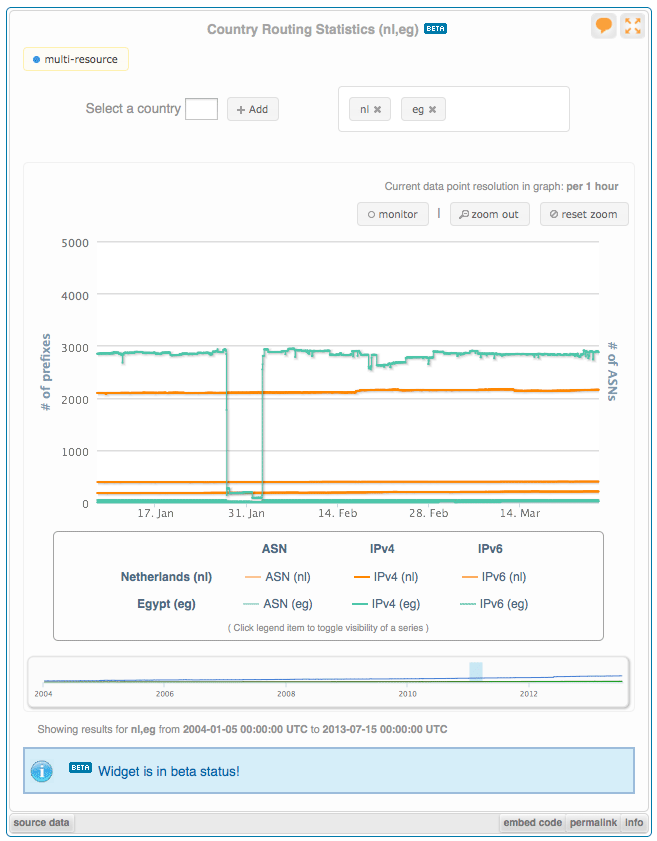Click the Select a country input field
Image resolution: width=657 pixels, height=841 pixels.
click(201, 109)
